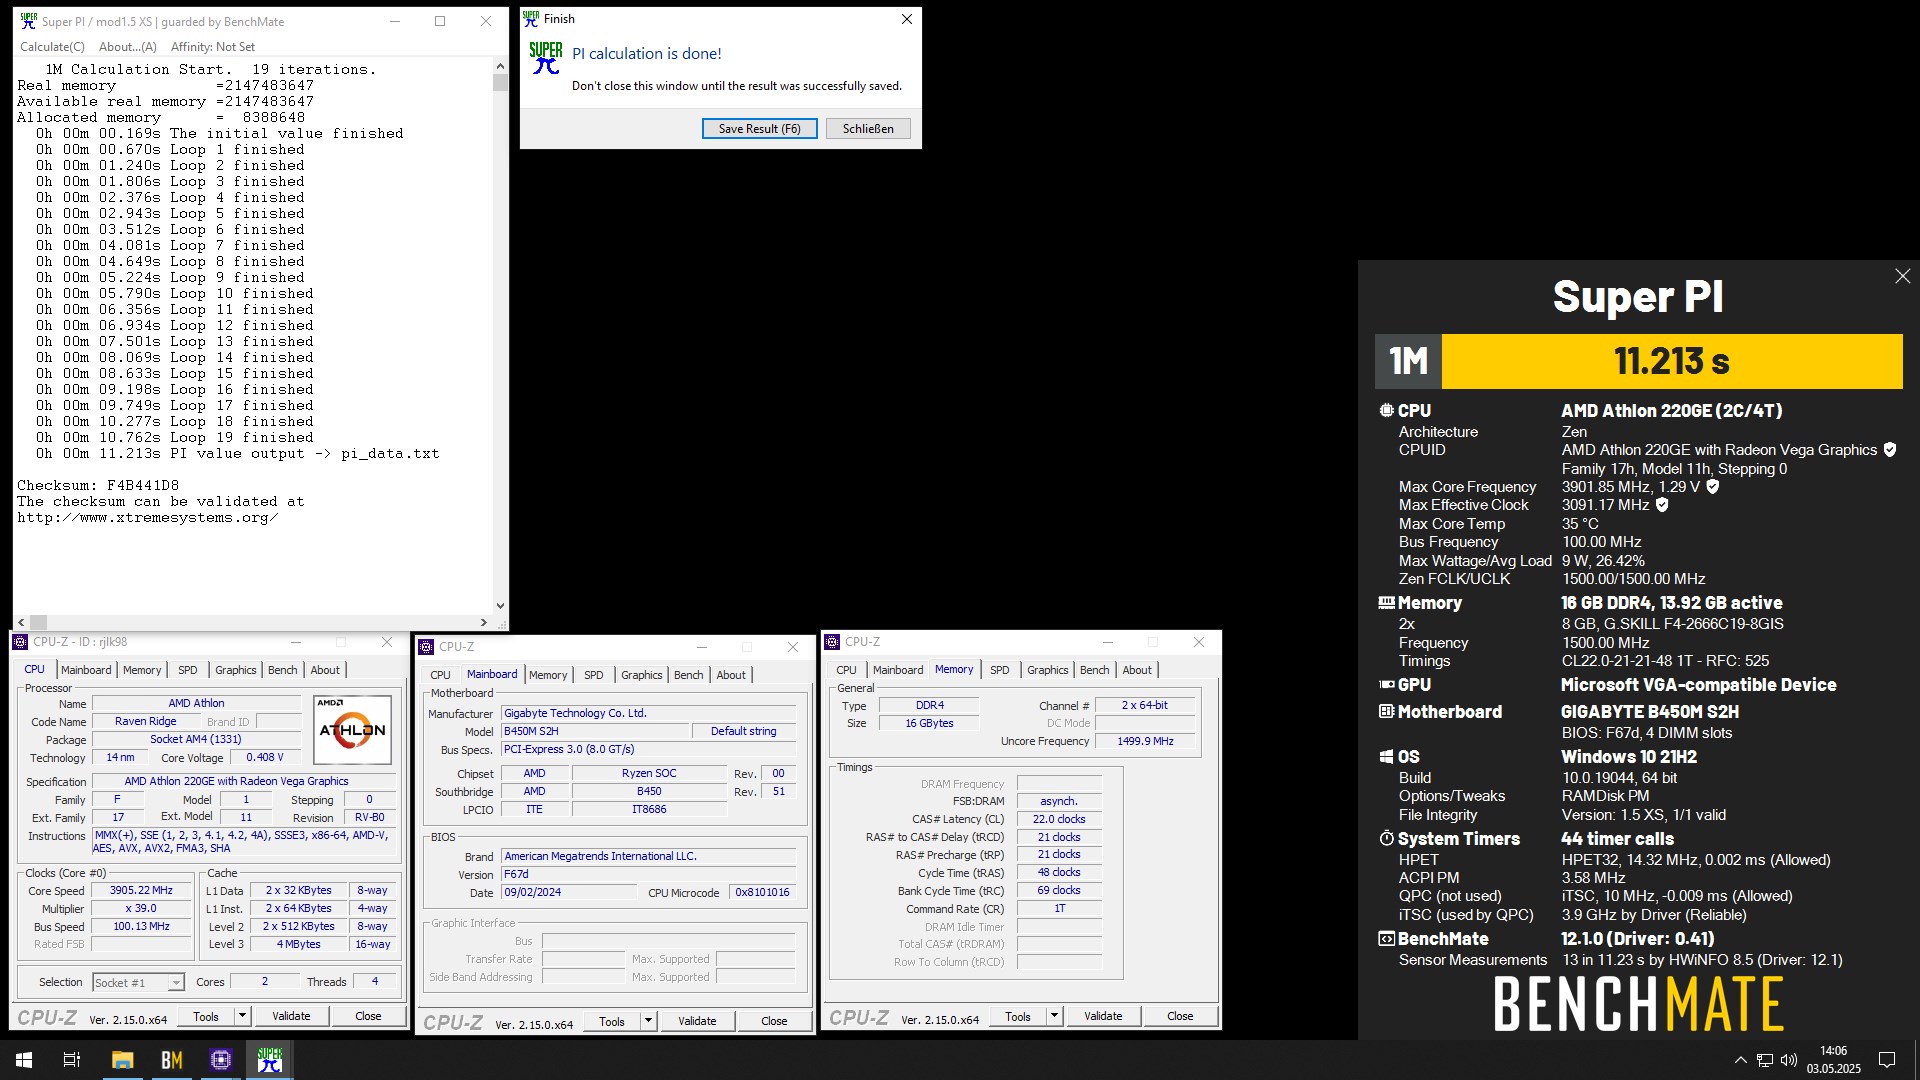Click Tools button in first CPU-Z window

[x=206, y=1016]
